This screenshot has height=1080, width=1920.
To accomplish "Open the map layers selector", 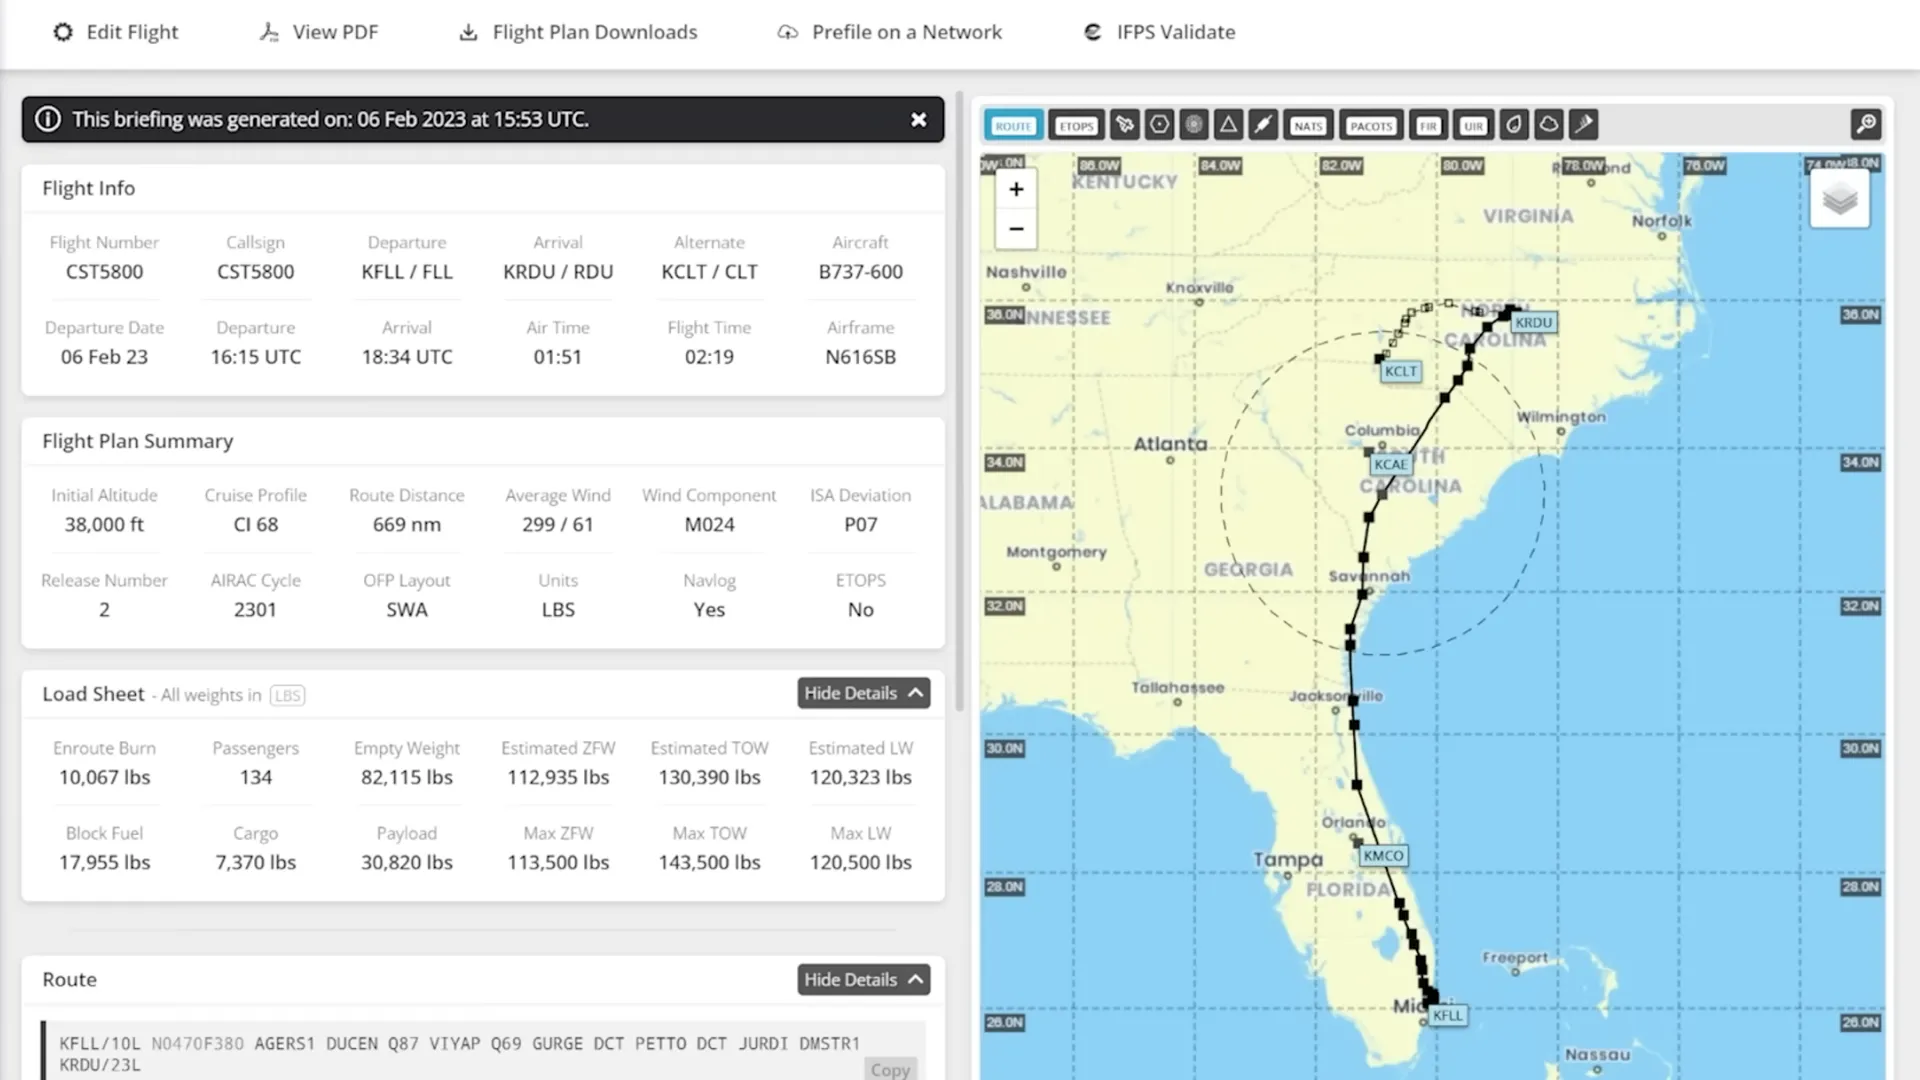I will click(1839, 197).
